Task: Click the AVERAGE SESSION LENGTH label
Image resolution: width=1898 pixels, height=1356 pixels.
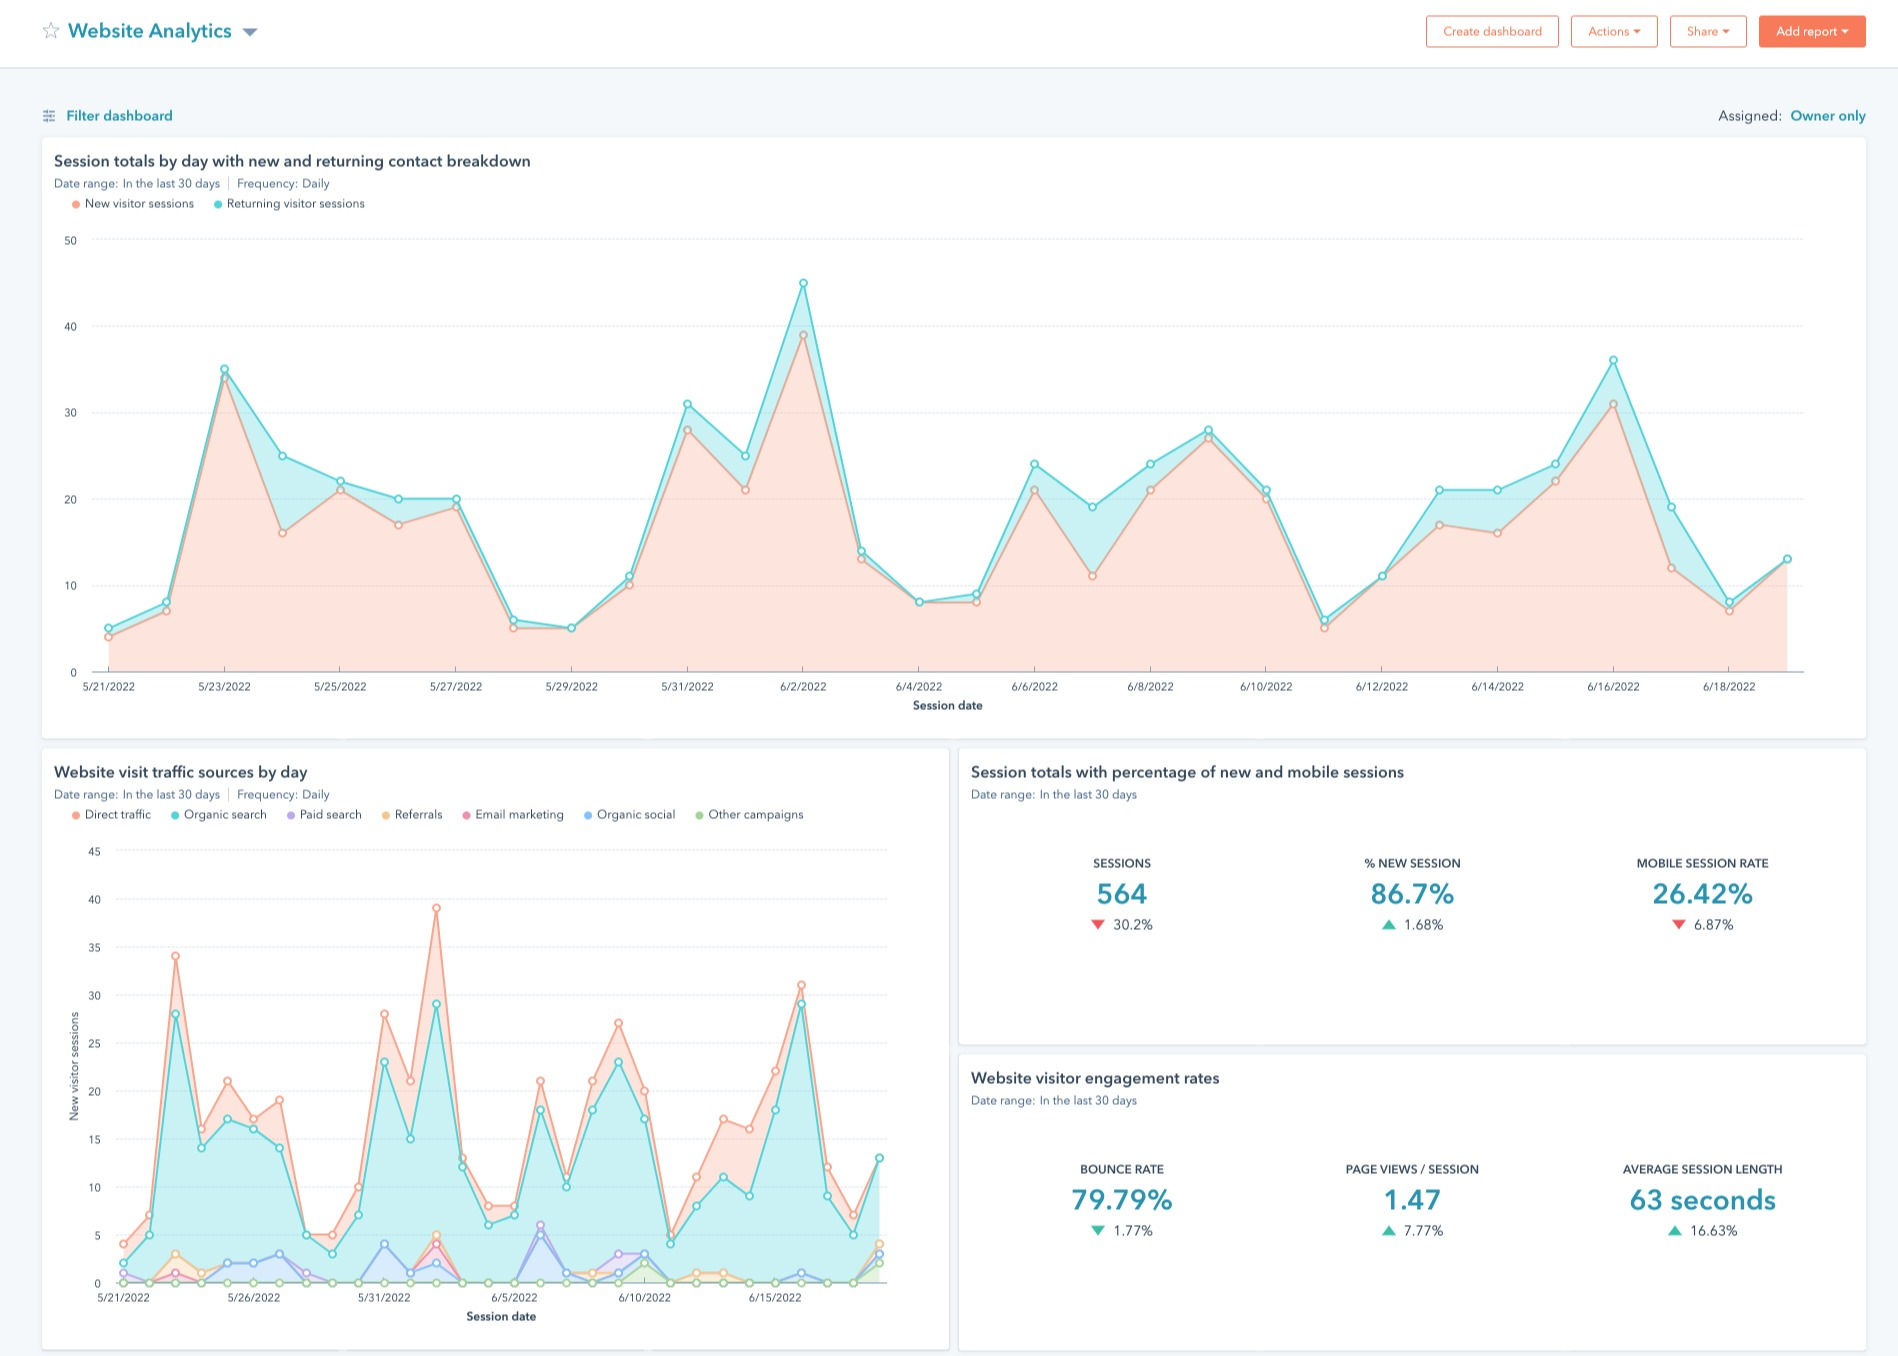Action: point(1702,1169)
